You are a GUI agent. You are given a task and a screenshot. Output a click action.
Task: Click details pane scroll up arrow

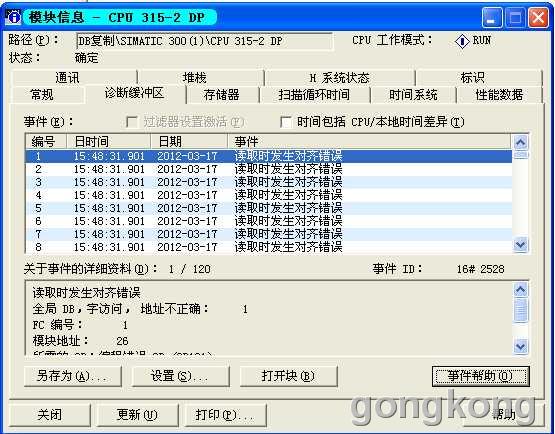tap(520, 290)
